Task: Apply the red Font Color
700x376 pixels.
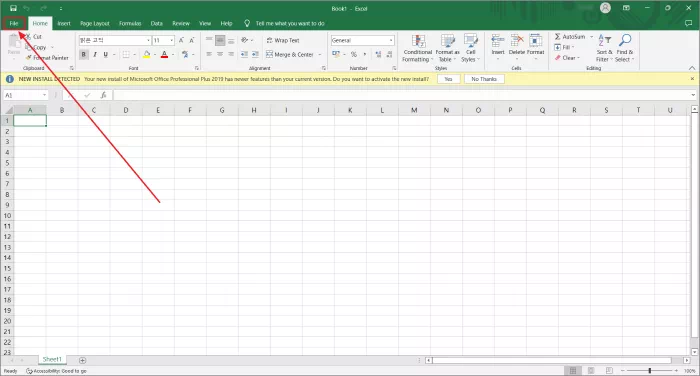Action: (164, 54)
